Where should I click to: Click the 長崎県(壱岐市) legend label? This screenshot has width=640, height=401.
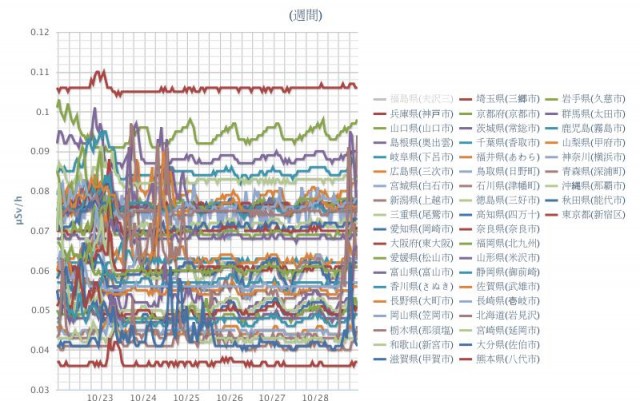(508, 301)
